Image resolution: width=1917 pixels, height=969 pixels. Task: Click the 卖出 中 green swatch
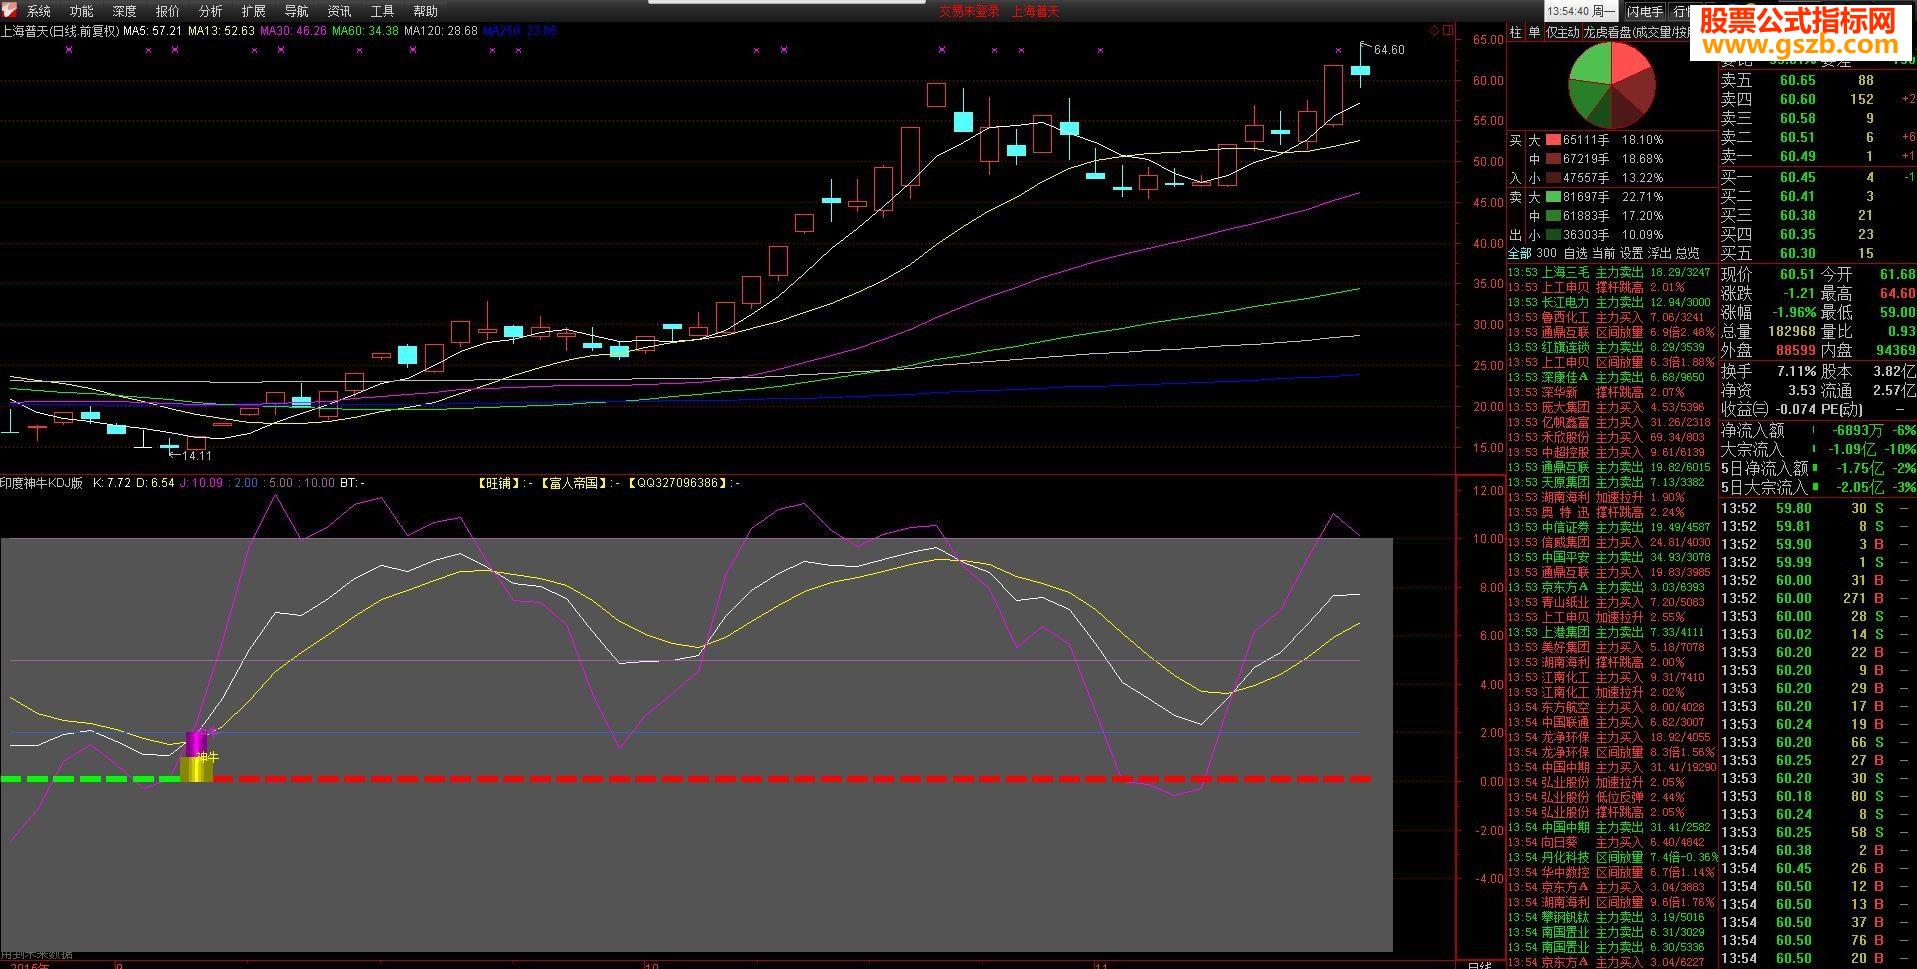(1553, 216)
